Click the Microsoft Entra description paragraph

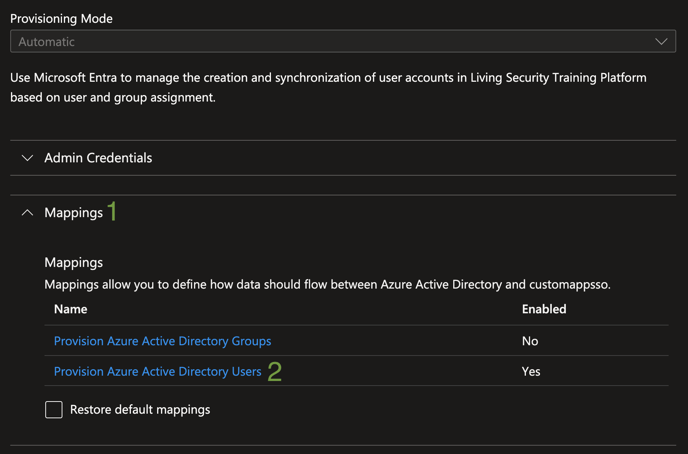[328, 87]
